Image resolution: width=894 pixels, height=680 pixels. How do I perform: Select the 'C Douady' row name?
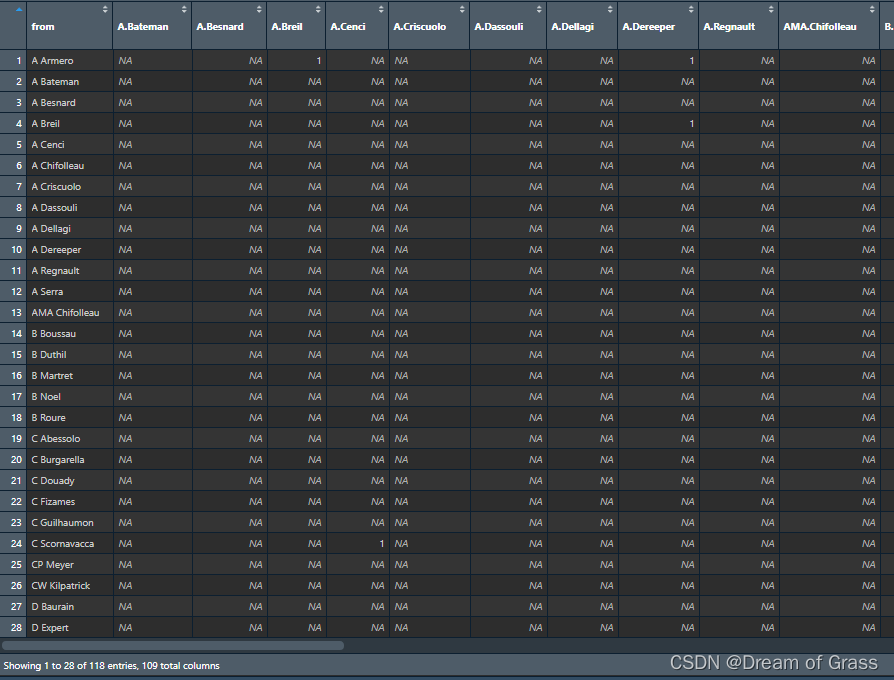[x=52, y=481]
